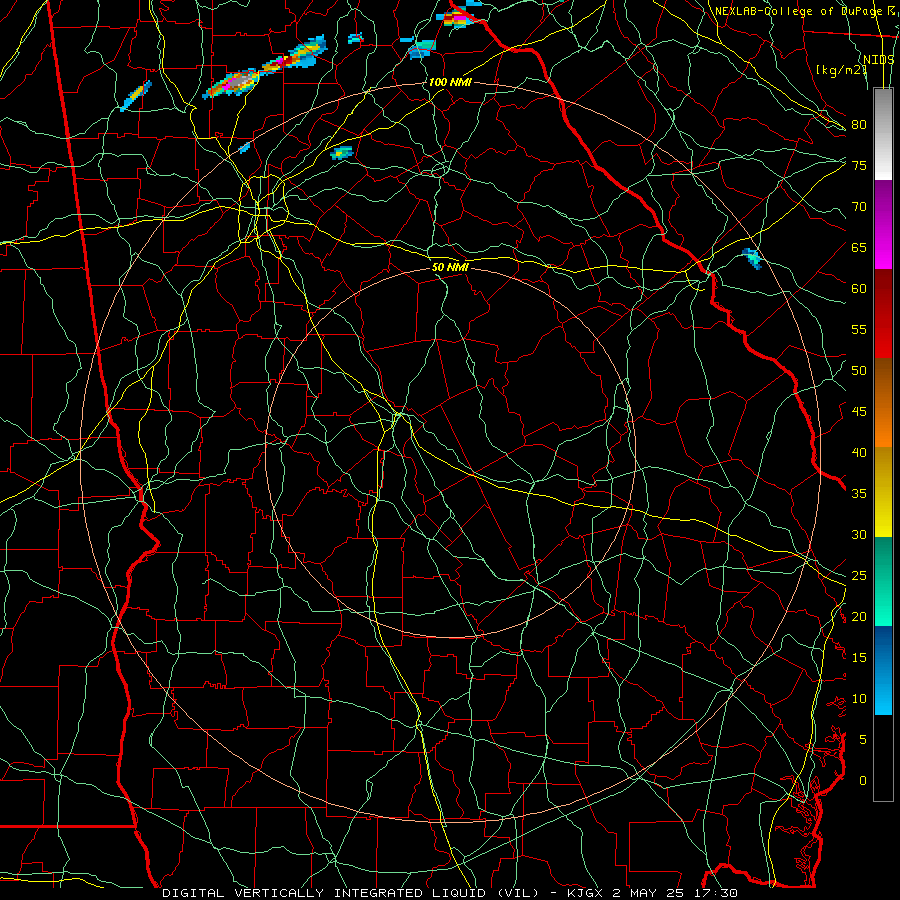Click the 10 value on the color scale
Image resolution: width=900 pixels, height=900 pixels.
[x=859, y=699]
